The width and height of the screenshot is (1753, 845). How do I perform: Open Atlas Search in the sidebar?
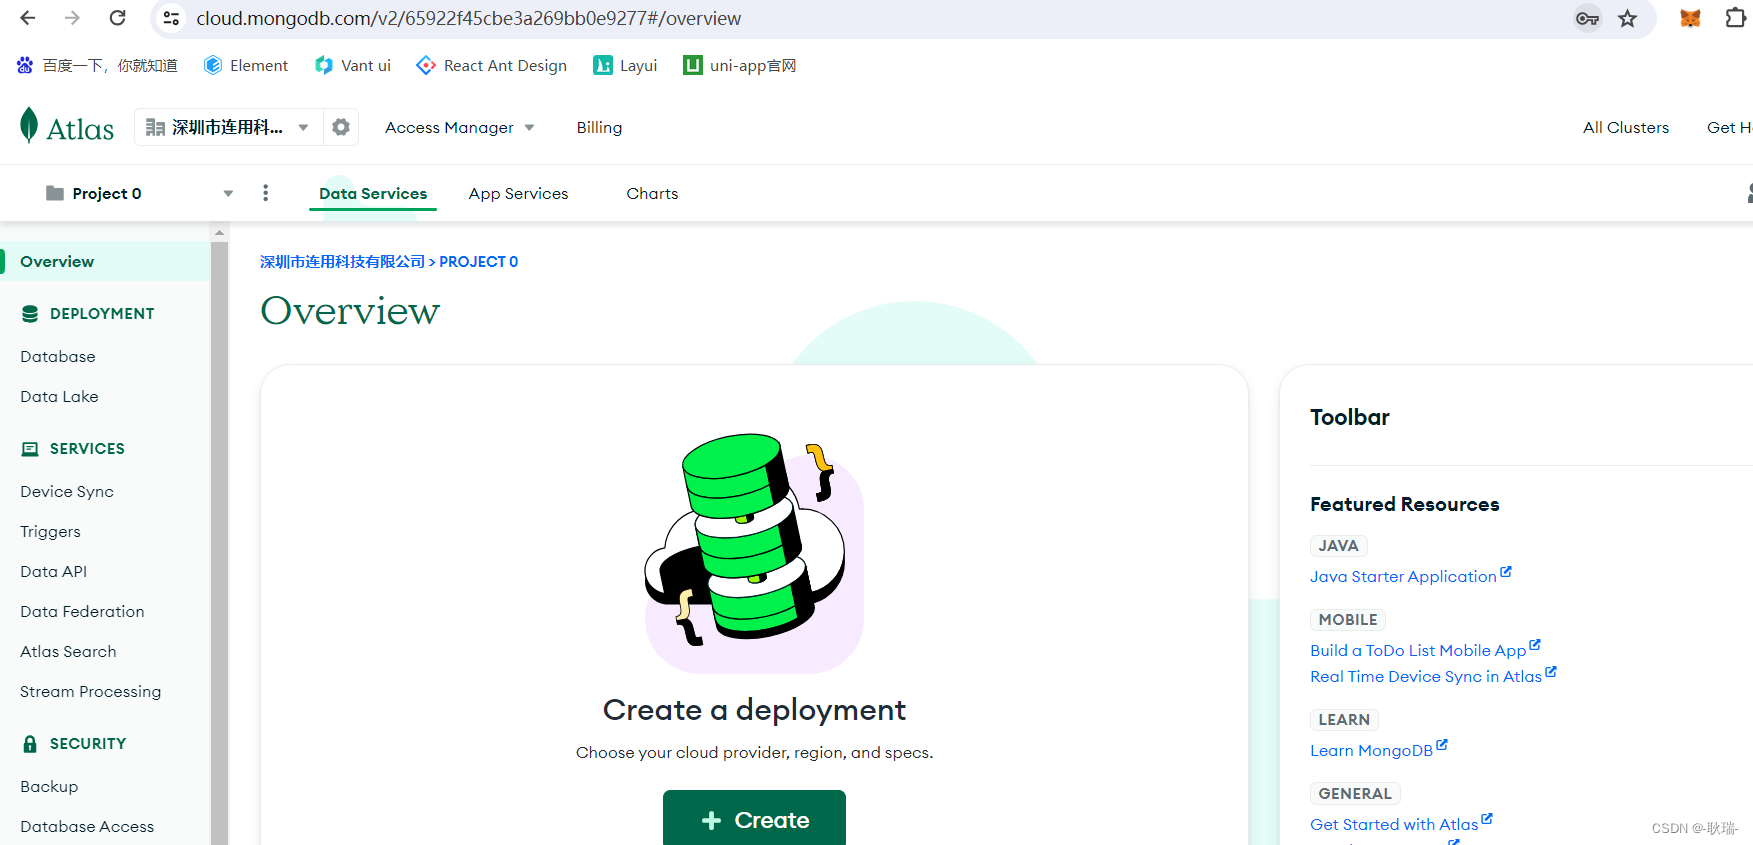point(68,651)
